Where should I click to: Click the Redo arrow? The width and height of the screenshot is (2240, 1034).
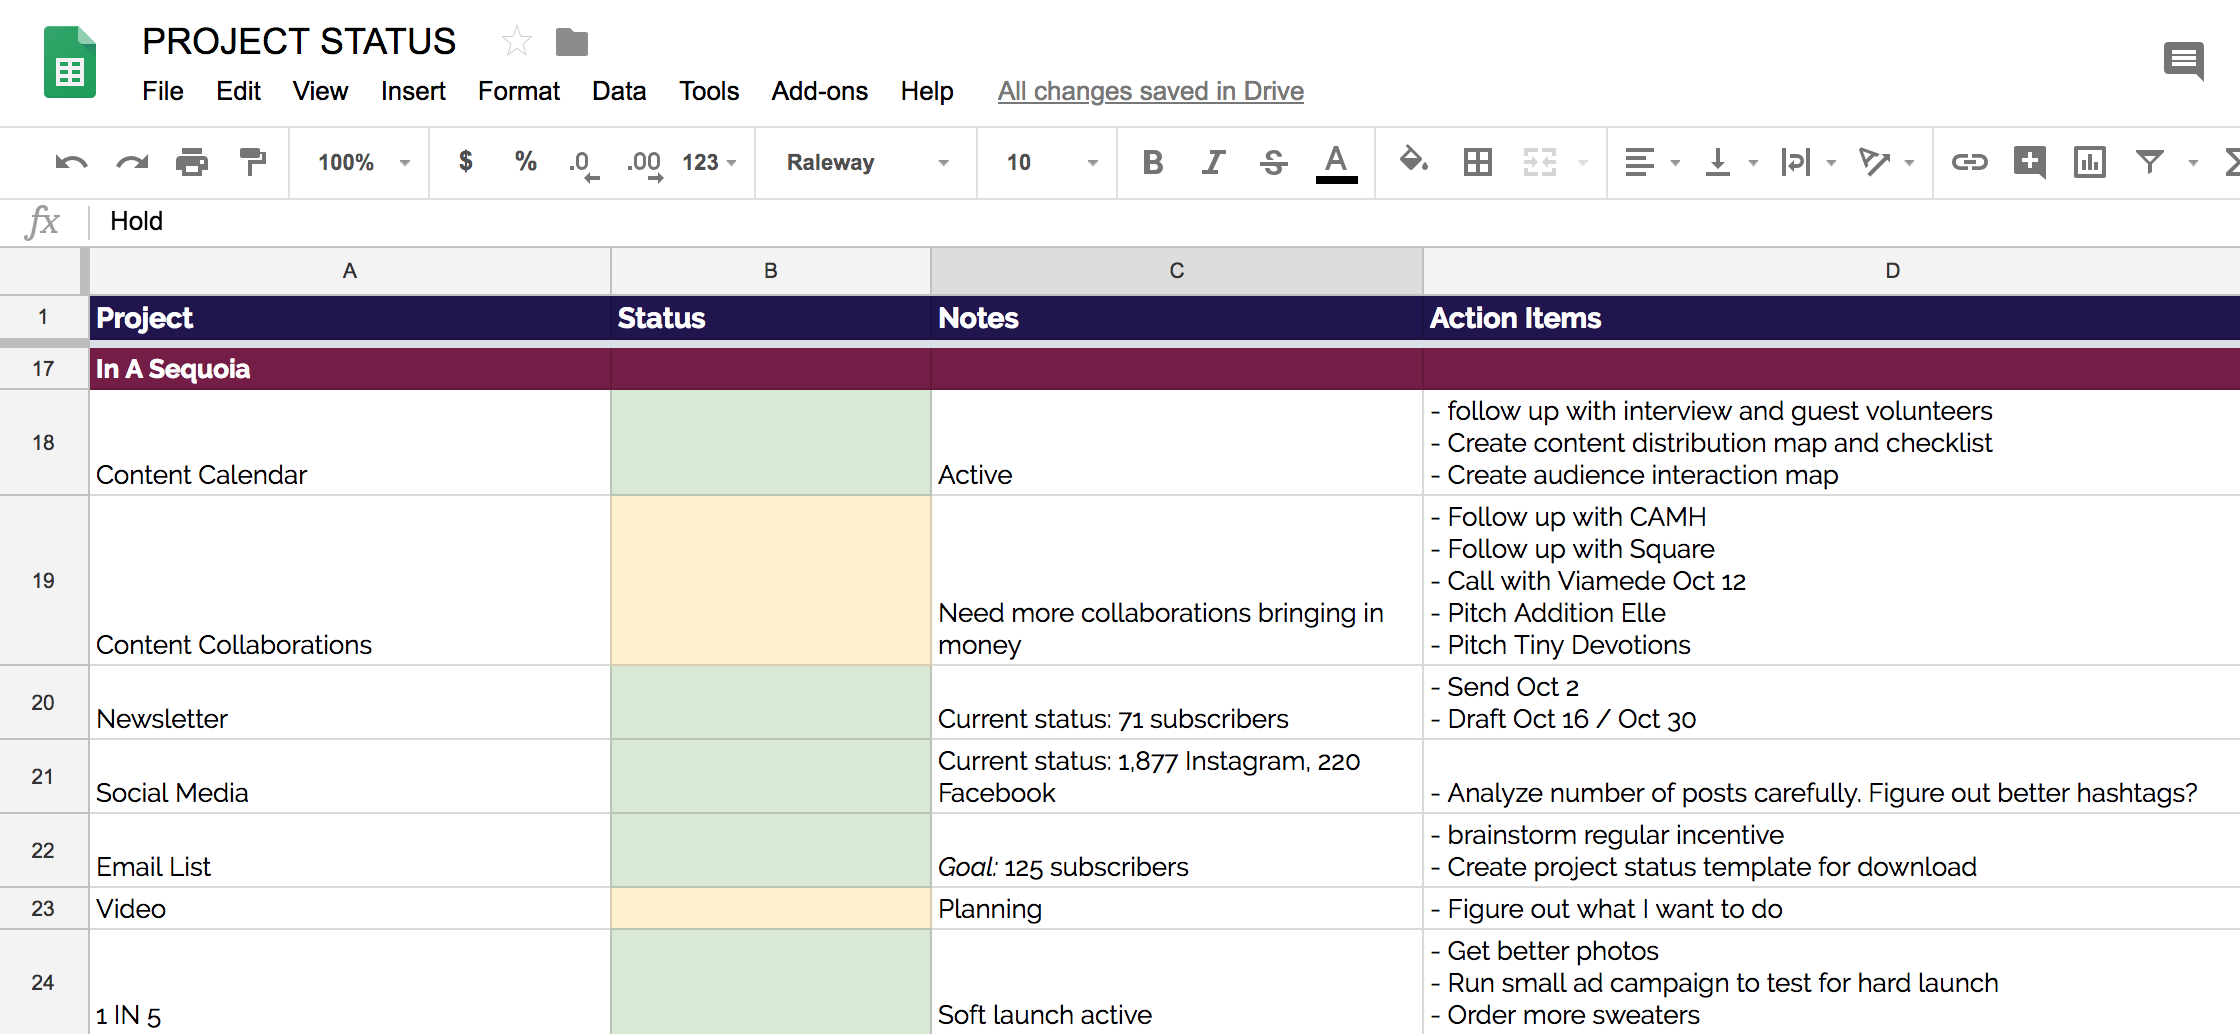pyautogui.click(x=132, y=162)
